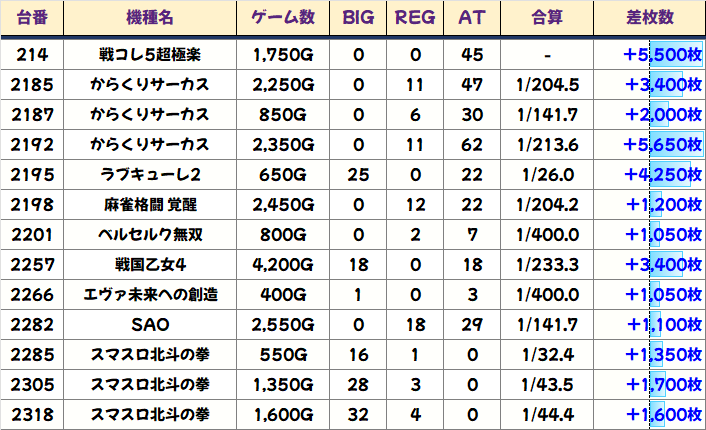Click the REG column header
Screen dimensions: 706x430
click(415, 19)
